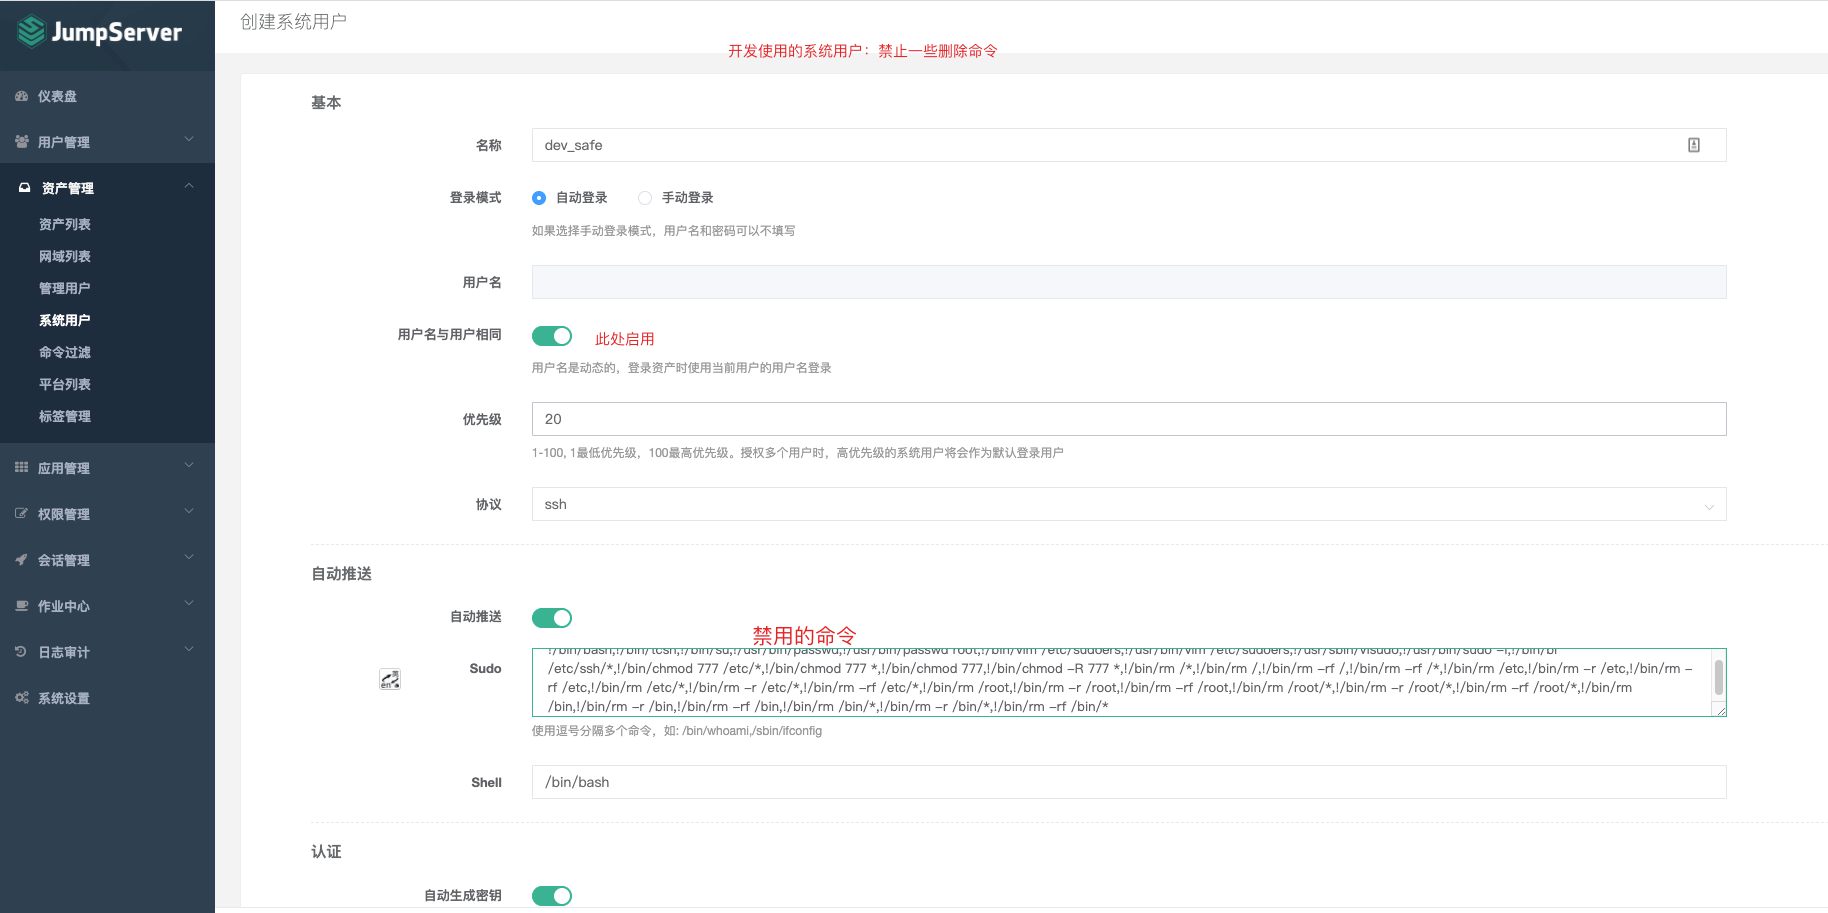Click the Sudo textarea resize handle
Image resolution: width=1828 pixels, height=913 pixels.
[x=1720, y=710]
